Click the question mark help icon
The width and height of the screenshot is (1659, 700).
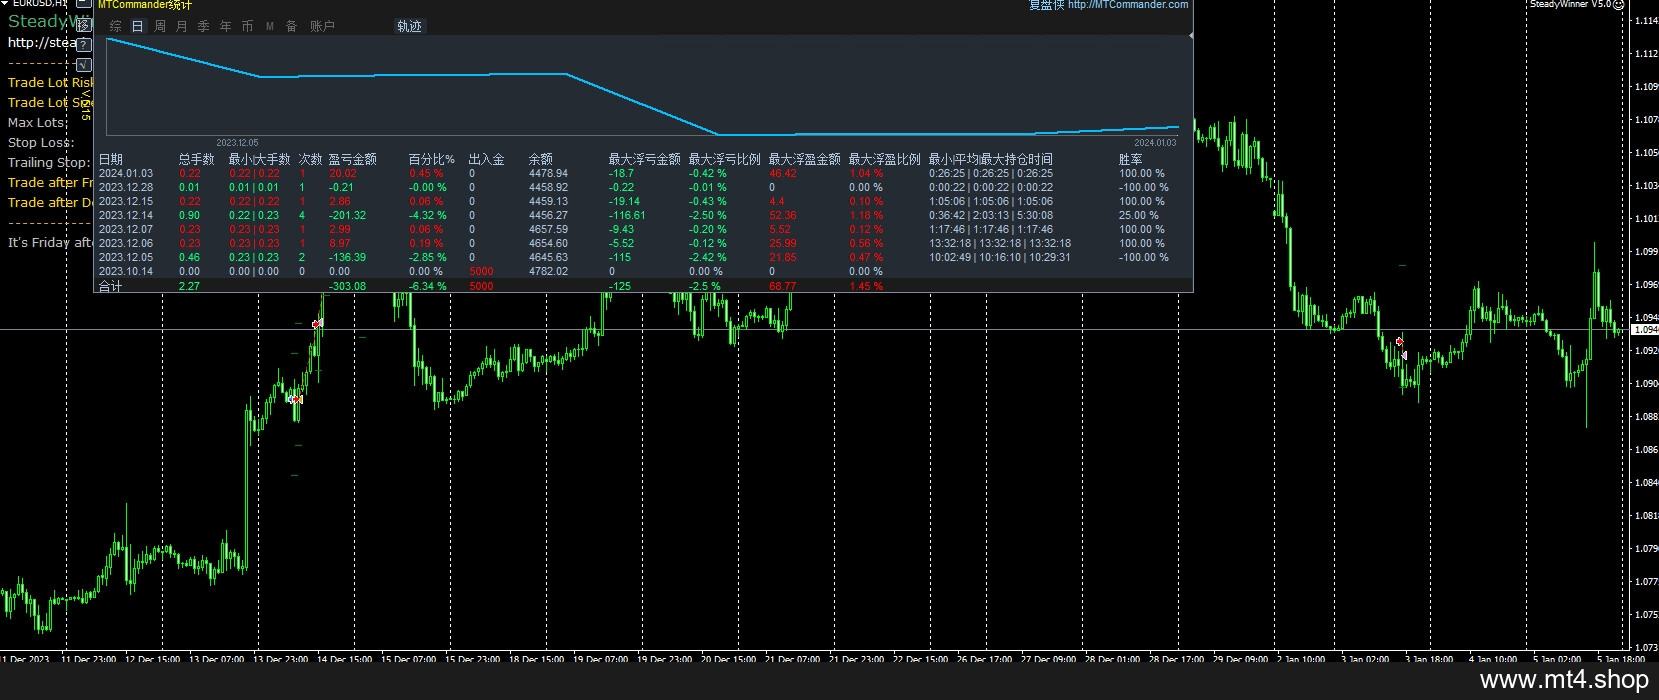pyautogui.click(x=84, y=45)
